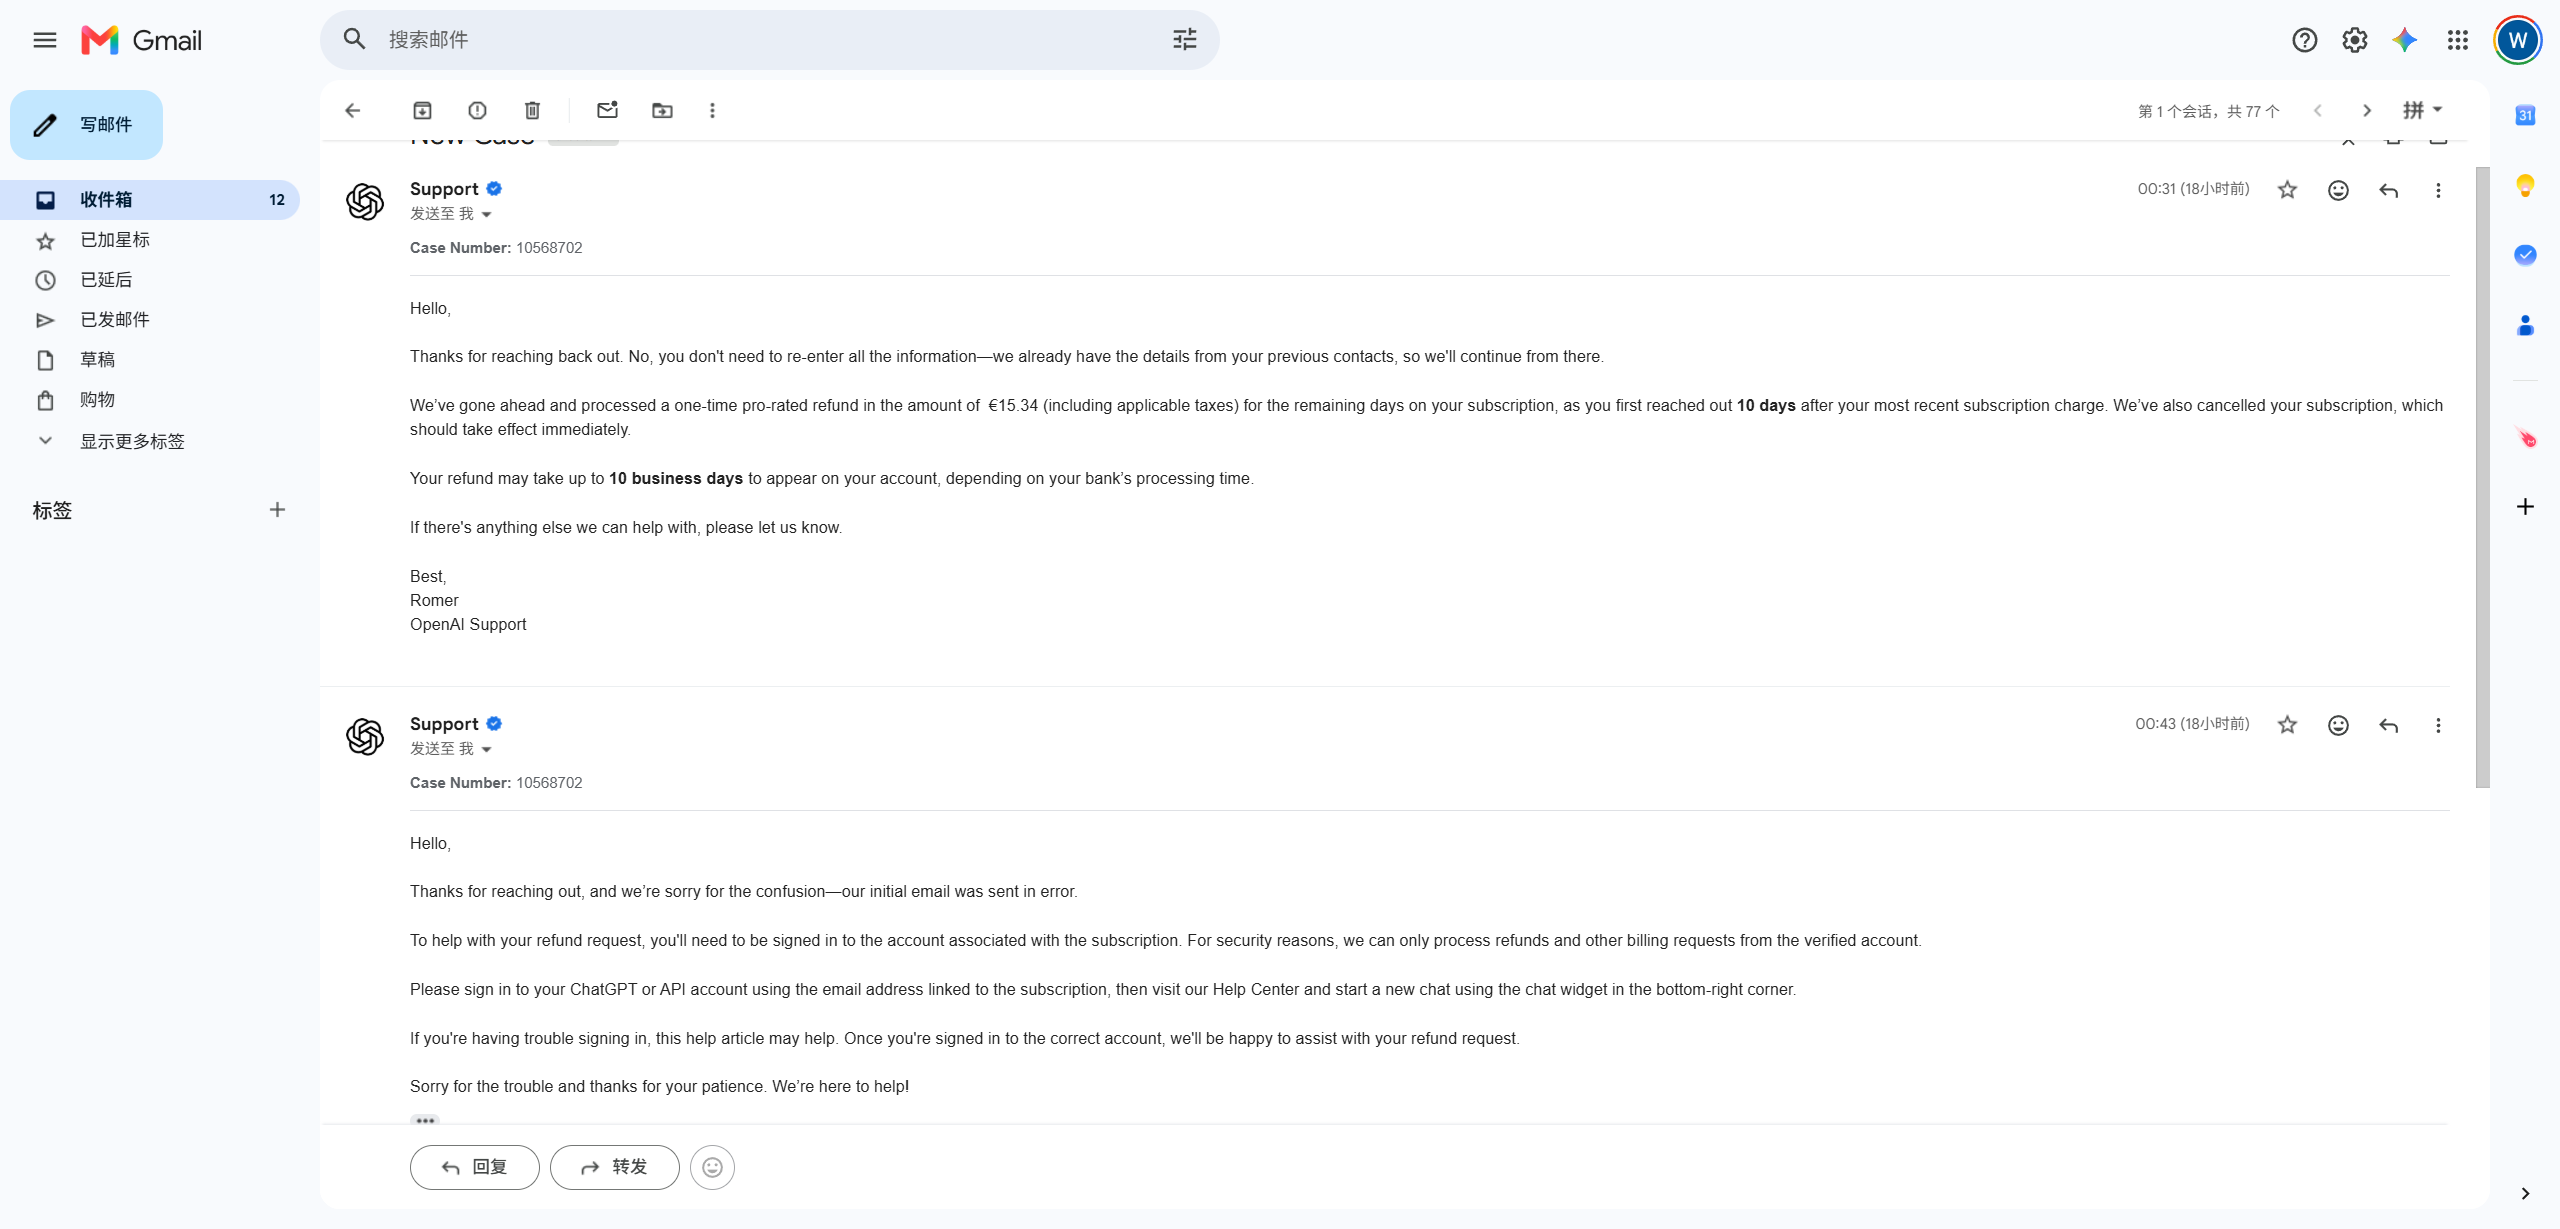Image resolution: width=2560 pixels, height=1229 pixels.
Task: Compose new mail with 写邮件
Action: [87, 125]
